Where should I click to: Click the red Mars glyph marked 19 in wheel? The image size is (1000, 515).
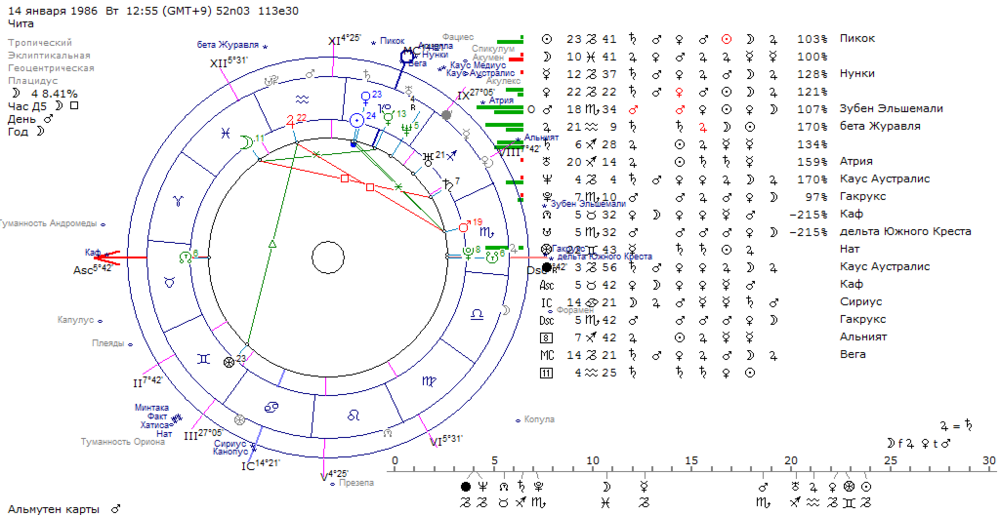pos(464,226)
